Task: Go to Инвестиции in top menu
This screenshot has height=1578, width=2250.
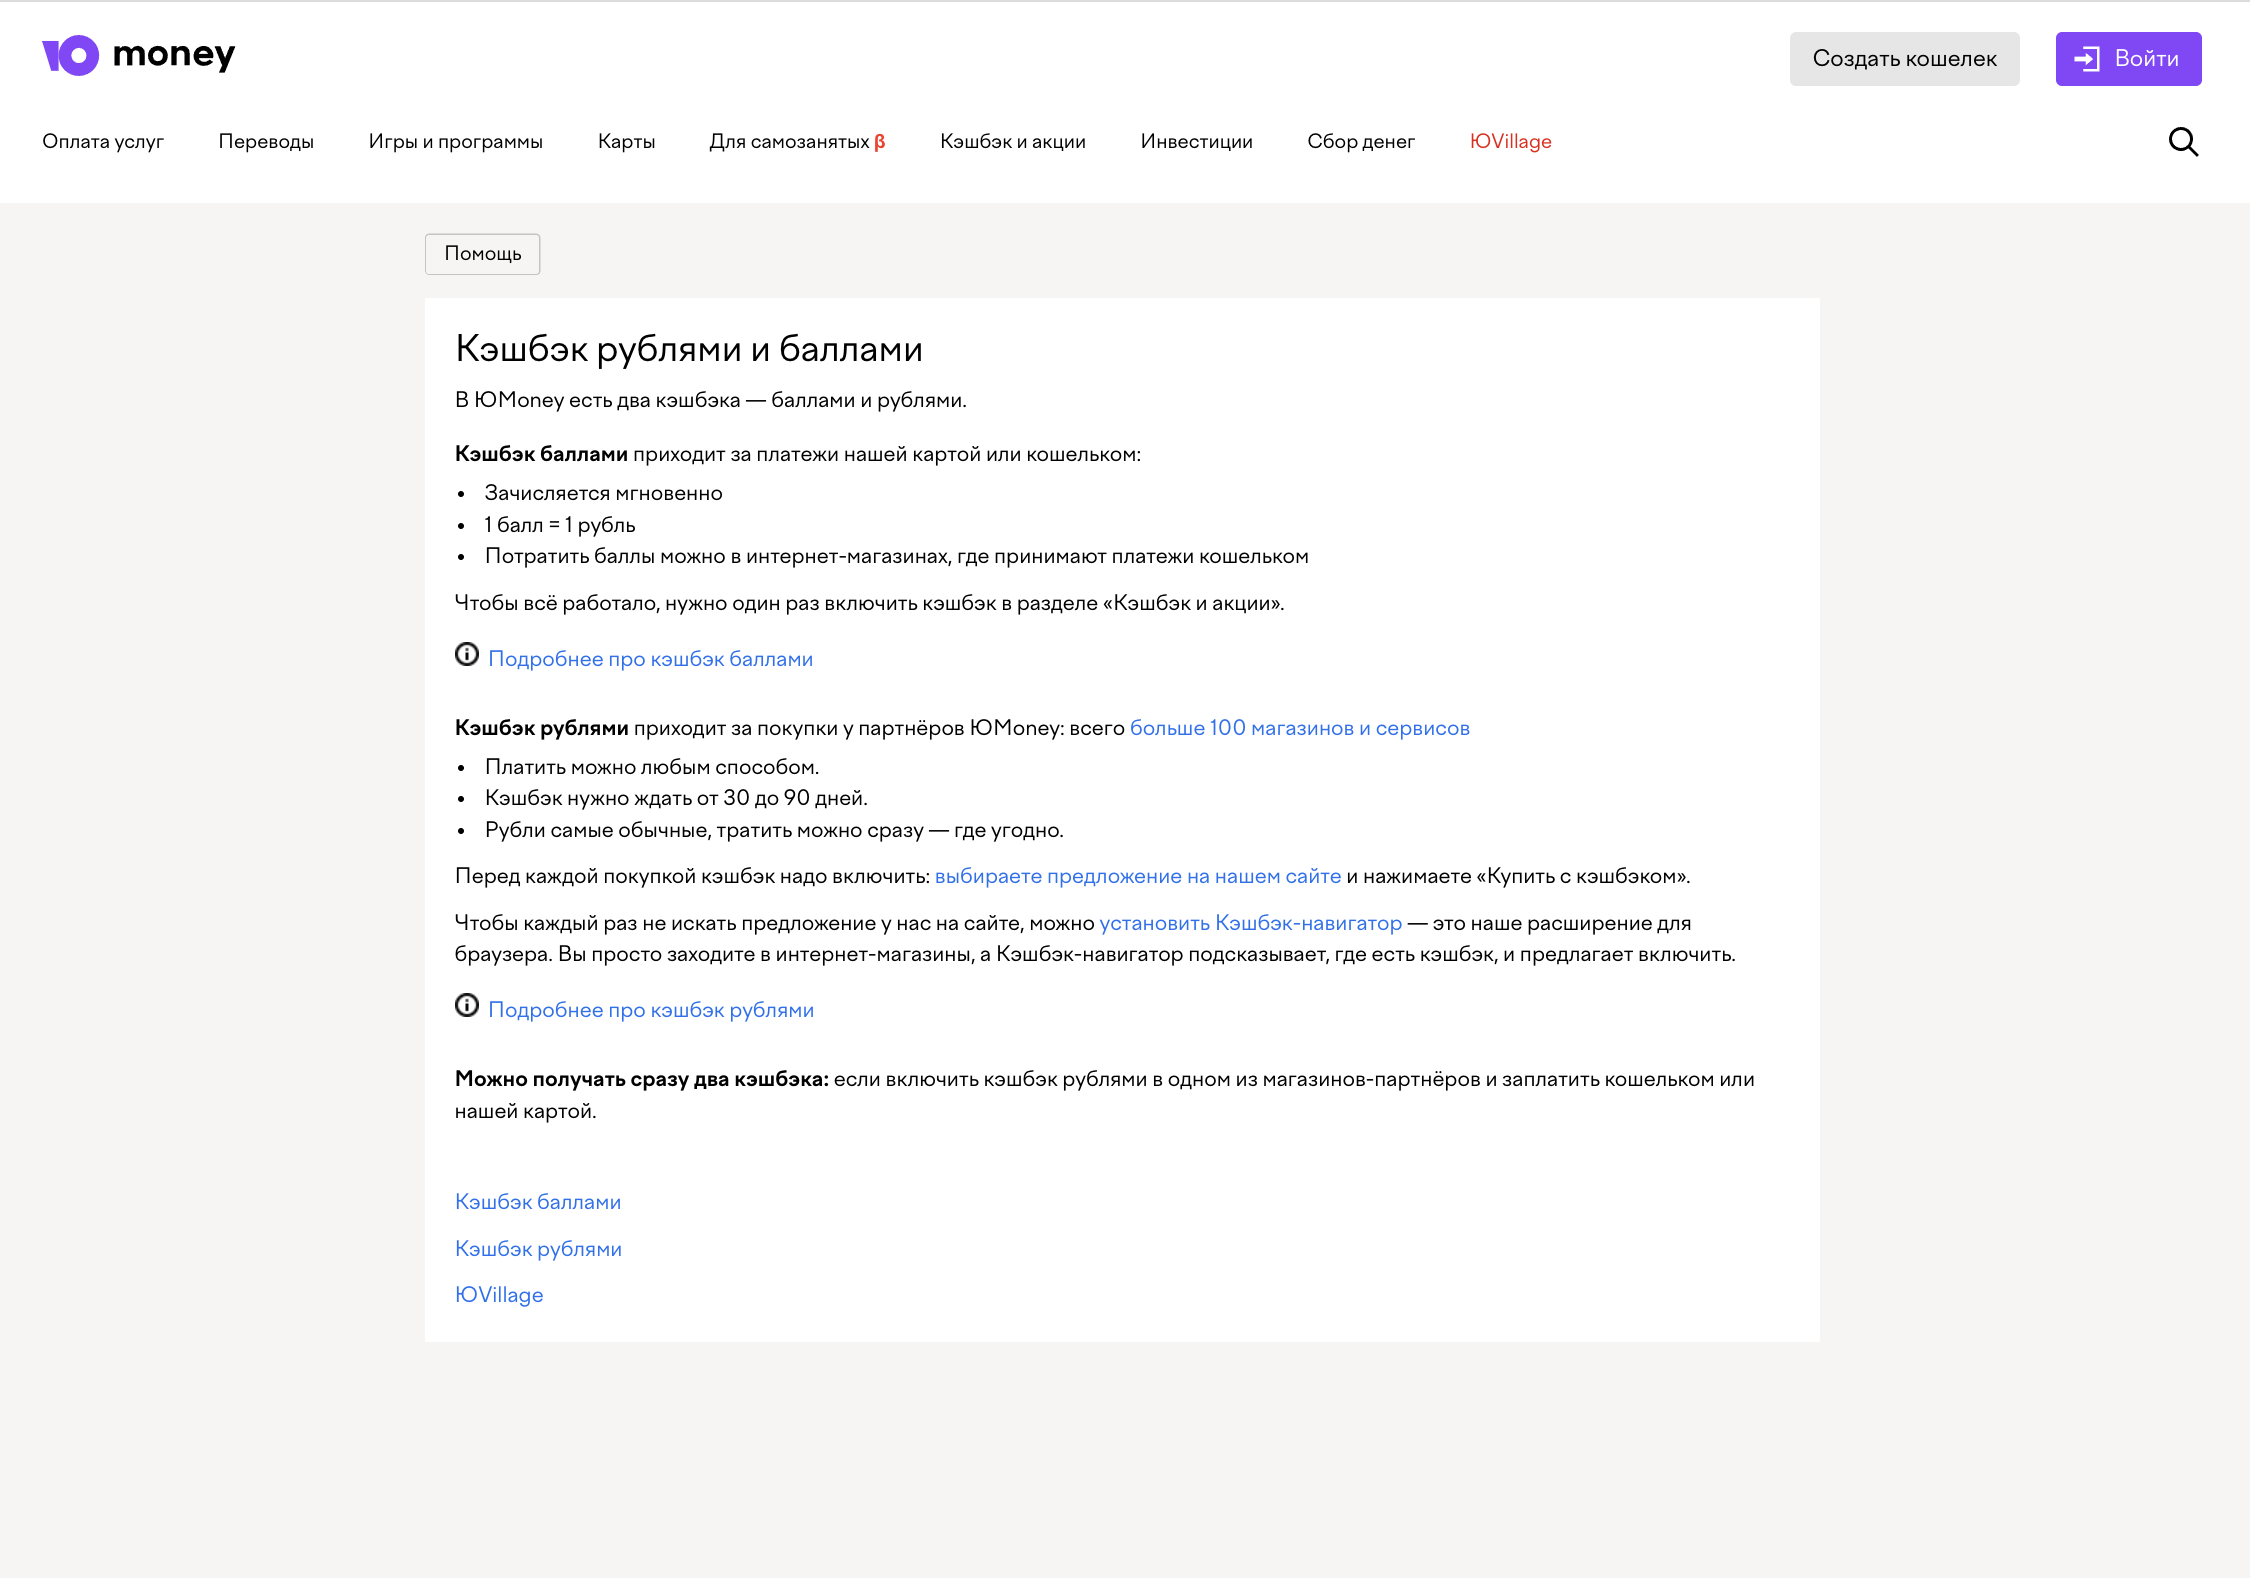Action: click(1196, 142)
